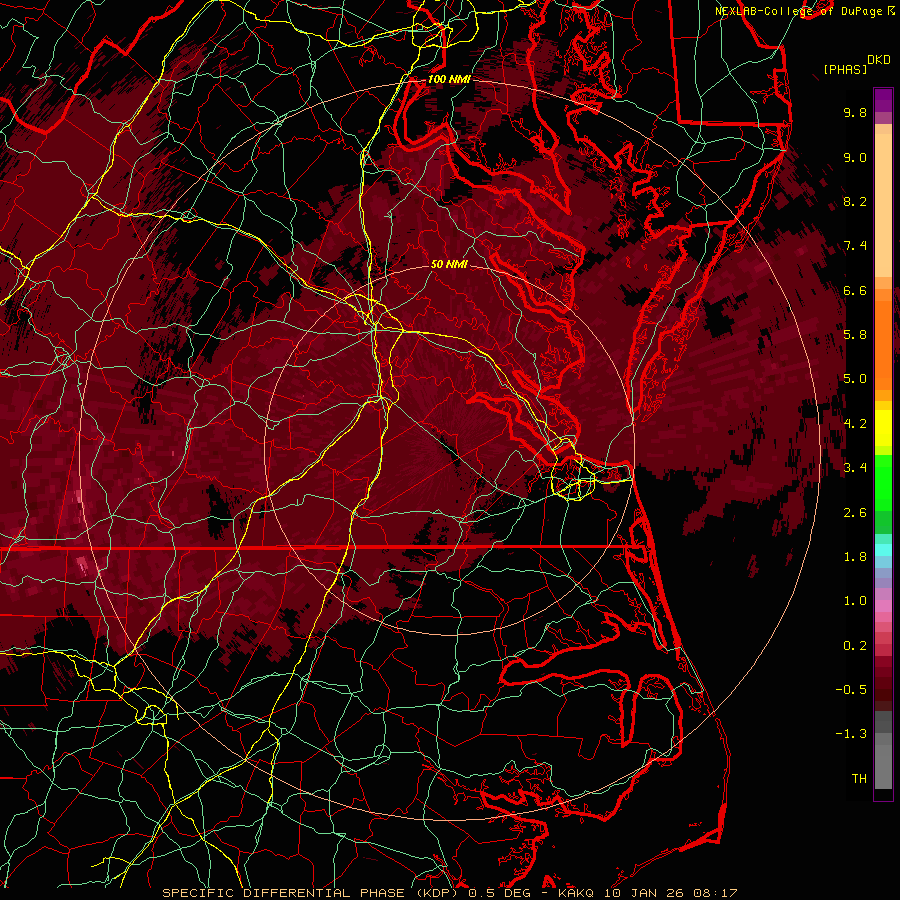
Task: Pick the purple swatch atop the color bar
Action: (x=883, y=100)
